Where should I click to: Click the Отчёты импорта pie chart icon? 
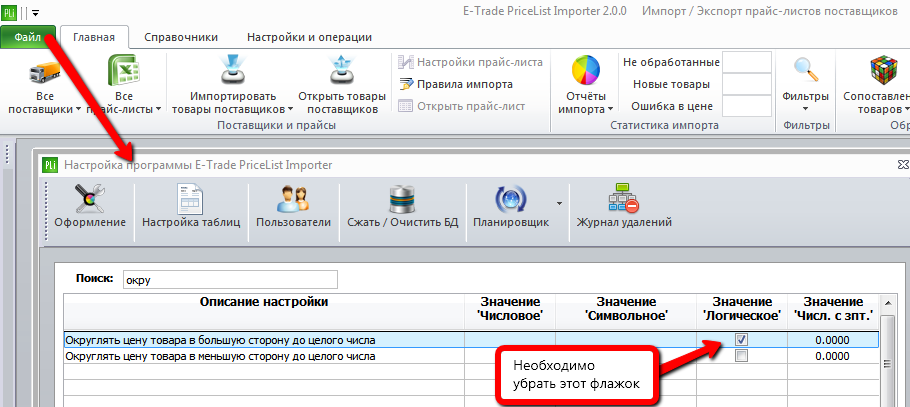tap(586, 71)
